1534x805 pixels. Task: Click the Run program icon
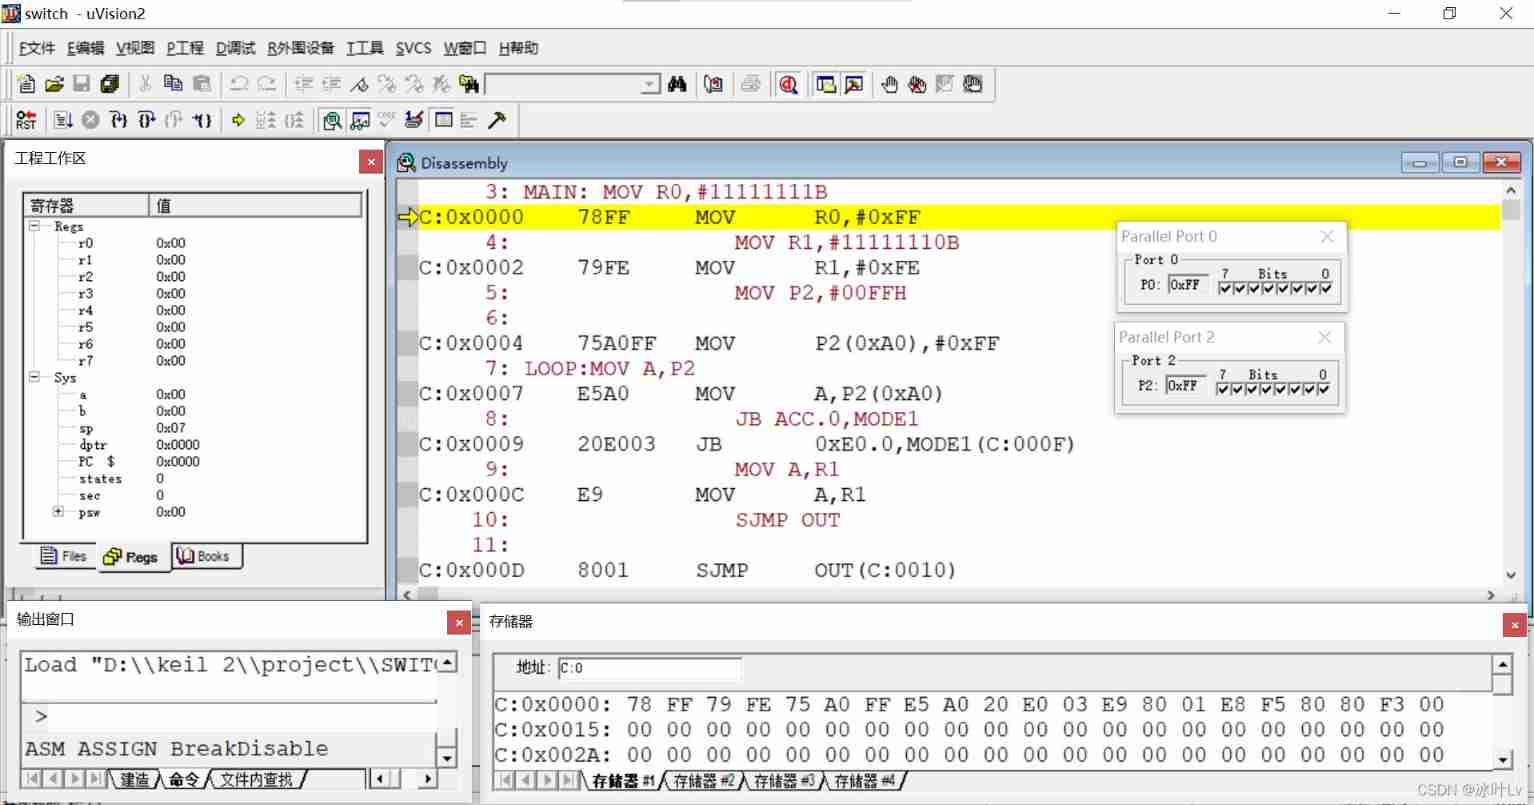pyautogui.click(x=62, y=120)
